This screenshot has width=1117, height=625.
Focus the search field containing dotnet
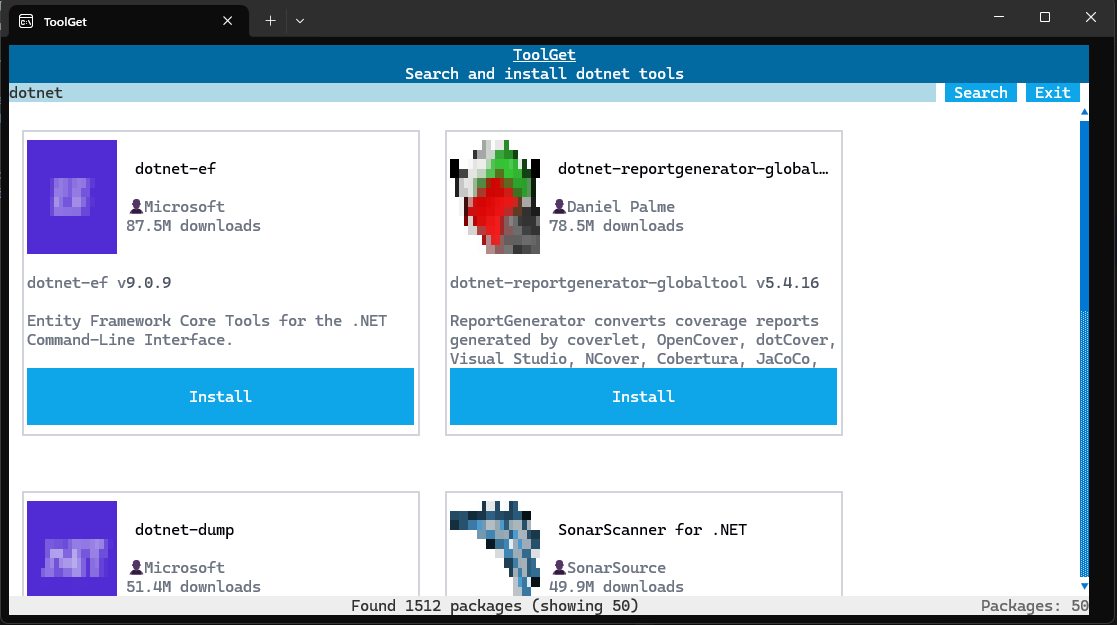(x=472, y=93)
